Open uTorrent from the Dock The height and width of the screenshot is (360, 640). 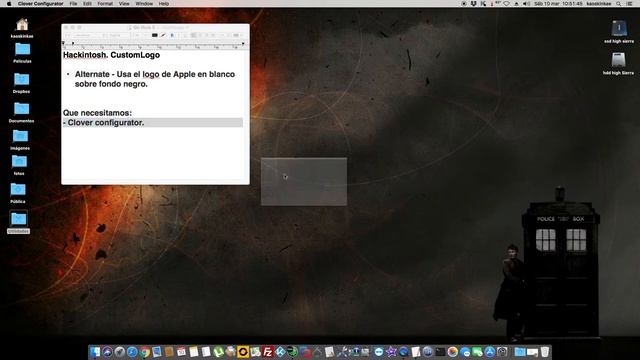click(218, 352)
